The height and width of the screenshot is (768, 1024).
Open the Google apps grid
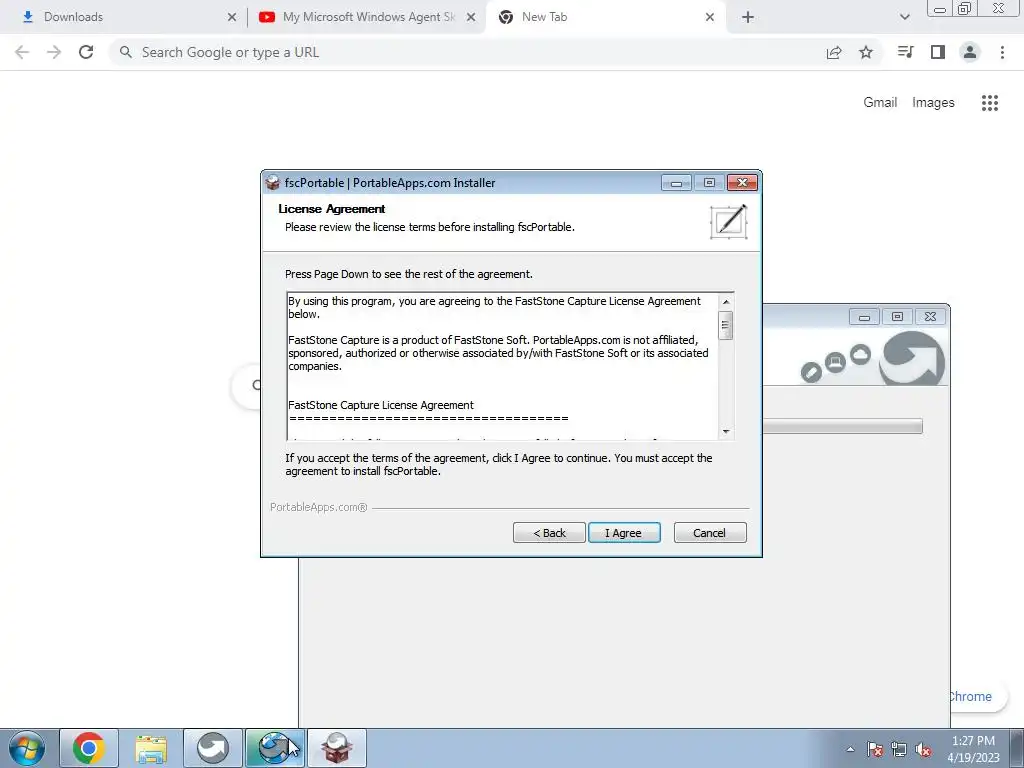click(989, 103)
